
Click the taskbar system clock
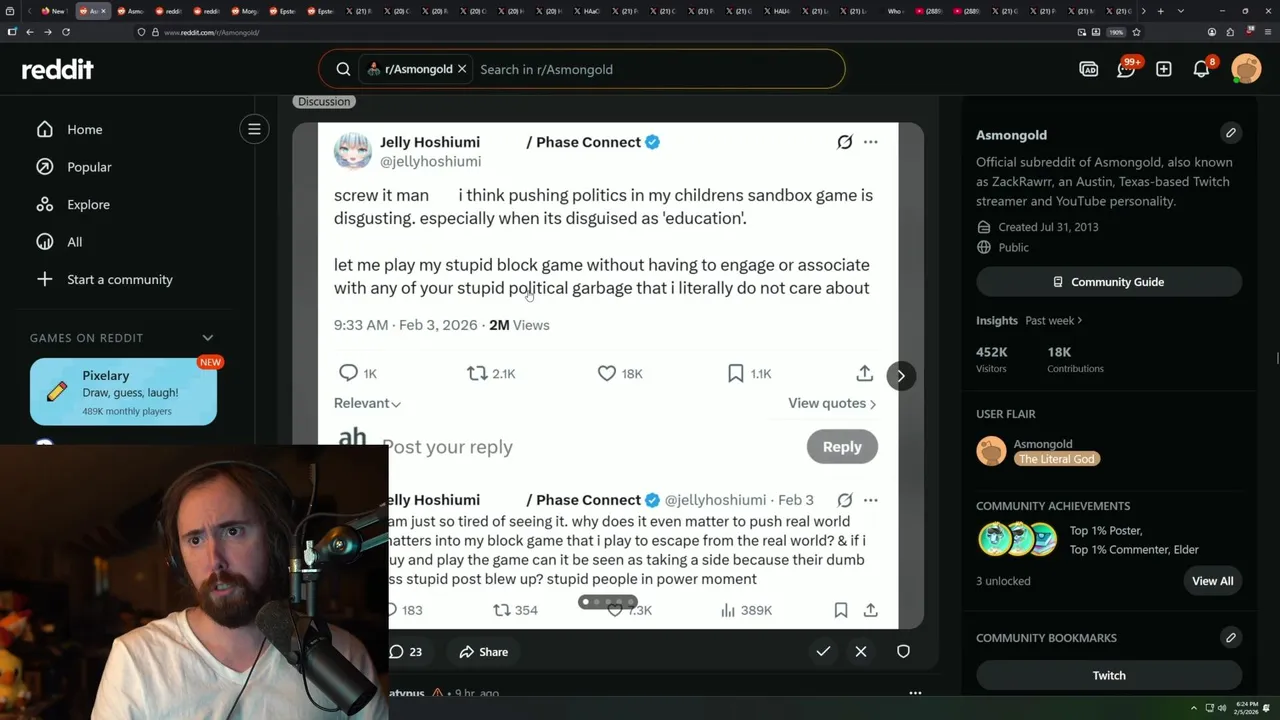1247,709
